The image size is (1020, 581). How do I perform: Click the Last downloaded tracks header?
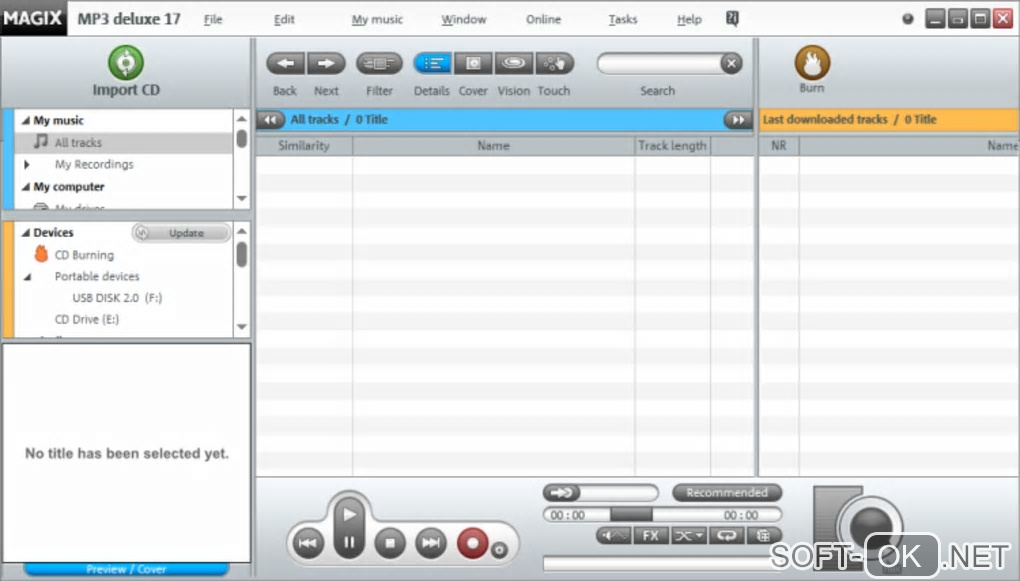point(889,120)
